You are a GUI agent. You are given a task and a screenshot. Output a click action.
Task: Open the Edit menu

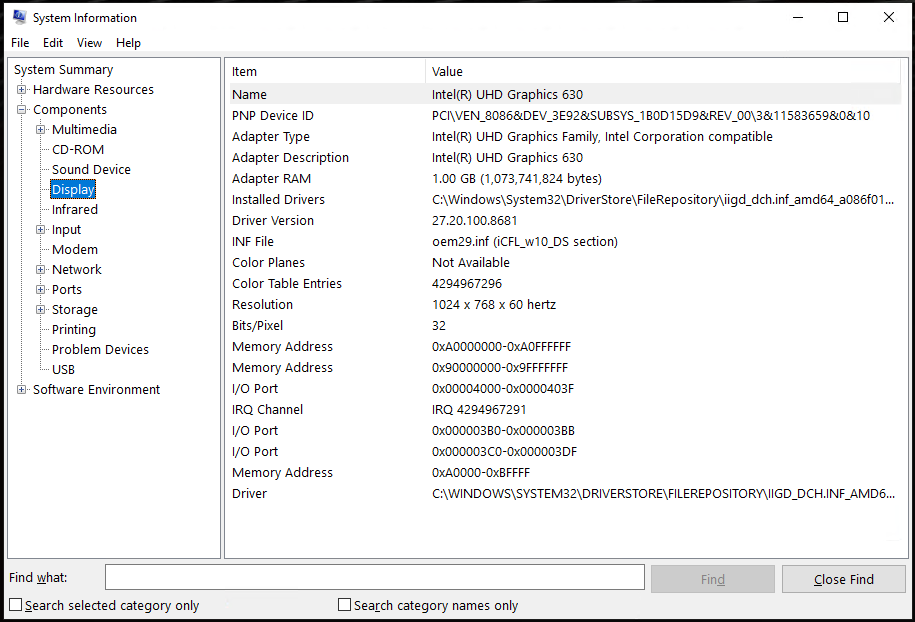pos(53,43)
